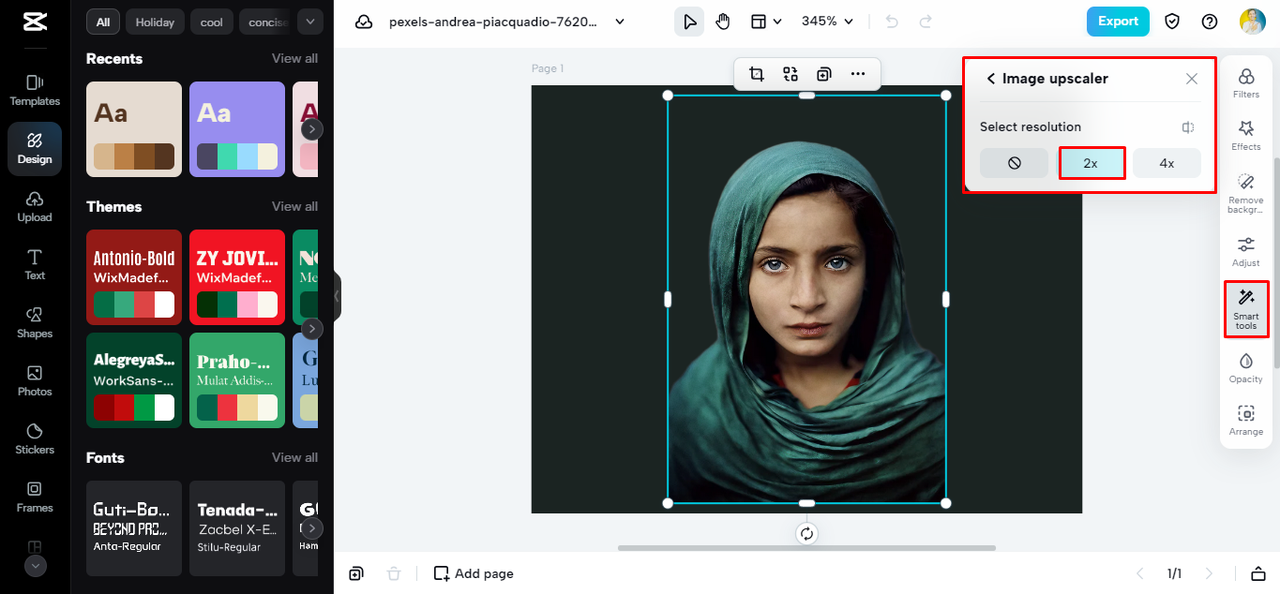The width and height of the screenshot is (1280, 594).
Task: Open the Filters panel
Action: pyautogui.click(x=1246, y=83)
